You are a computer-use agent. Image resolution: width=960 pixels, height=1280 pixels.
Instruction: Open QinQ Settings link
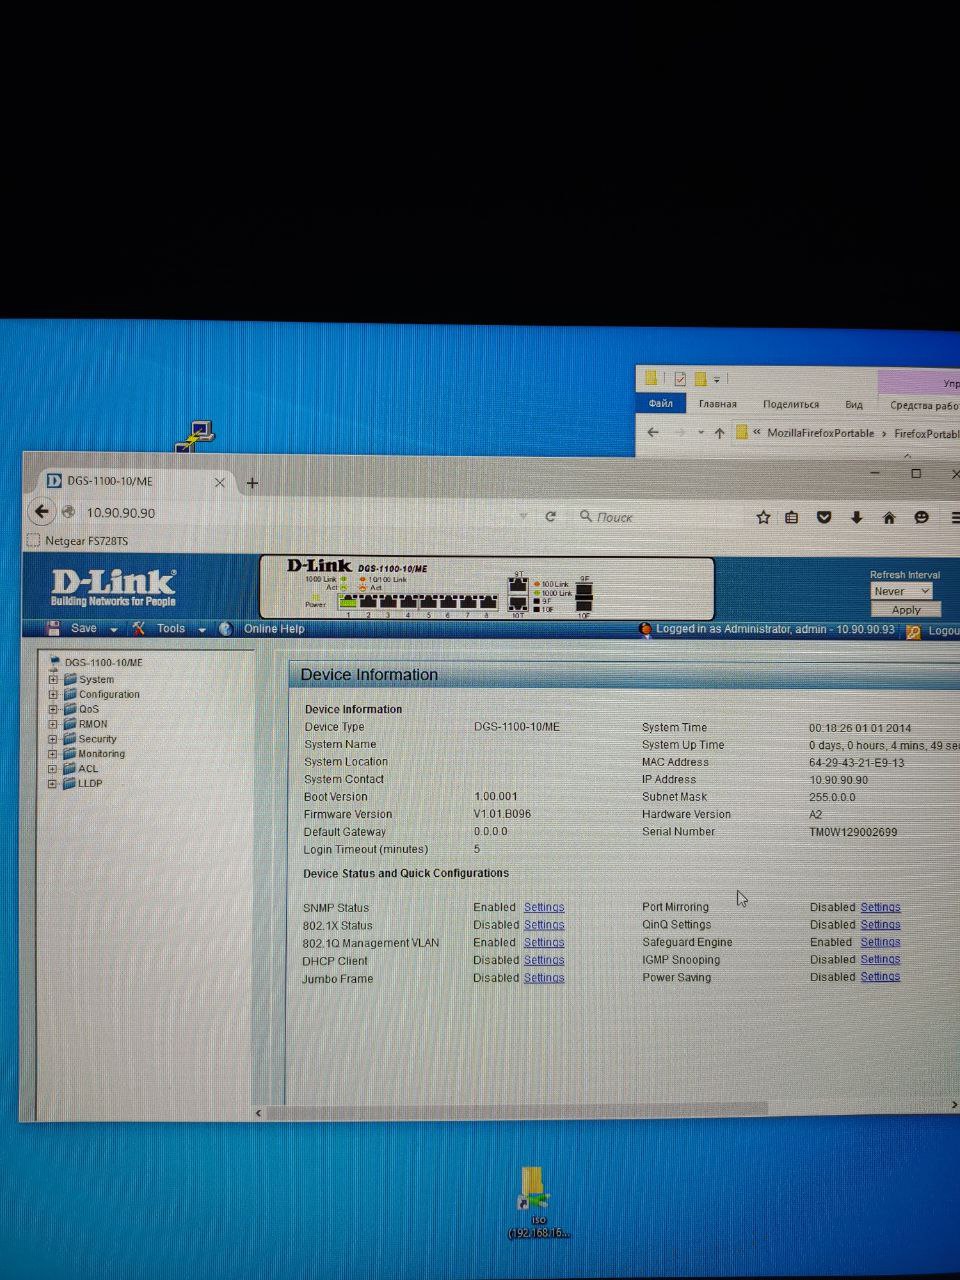pos(880,924)
